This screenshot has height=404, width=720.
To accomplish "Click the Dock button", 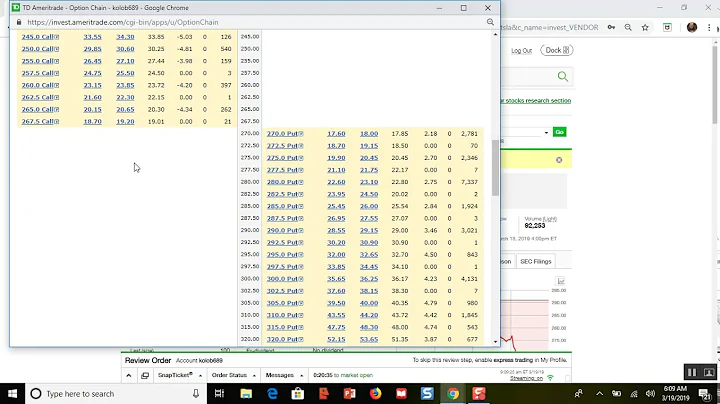I will tap(557, 50).
